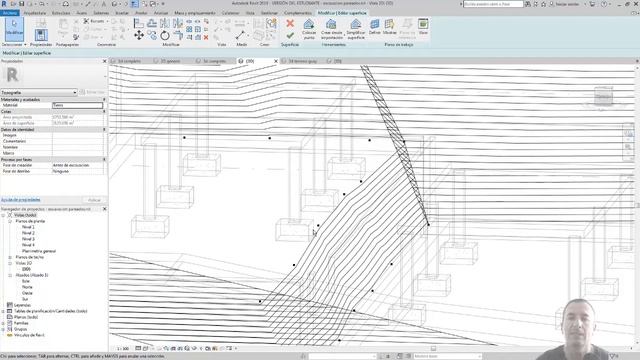This screenshot has height=360, width=640.
Task: Choose the Copy tool in Modificar panel
Action: 152,36
